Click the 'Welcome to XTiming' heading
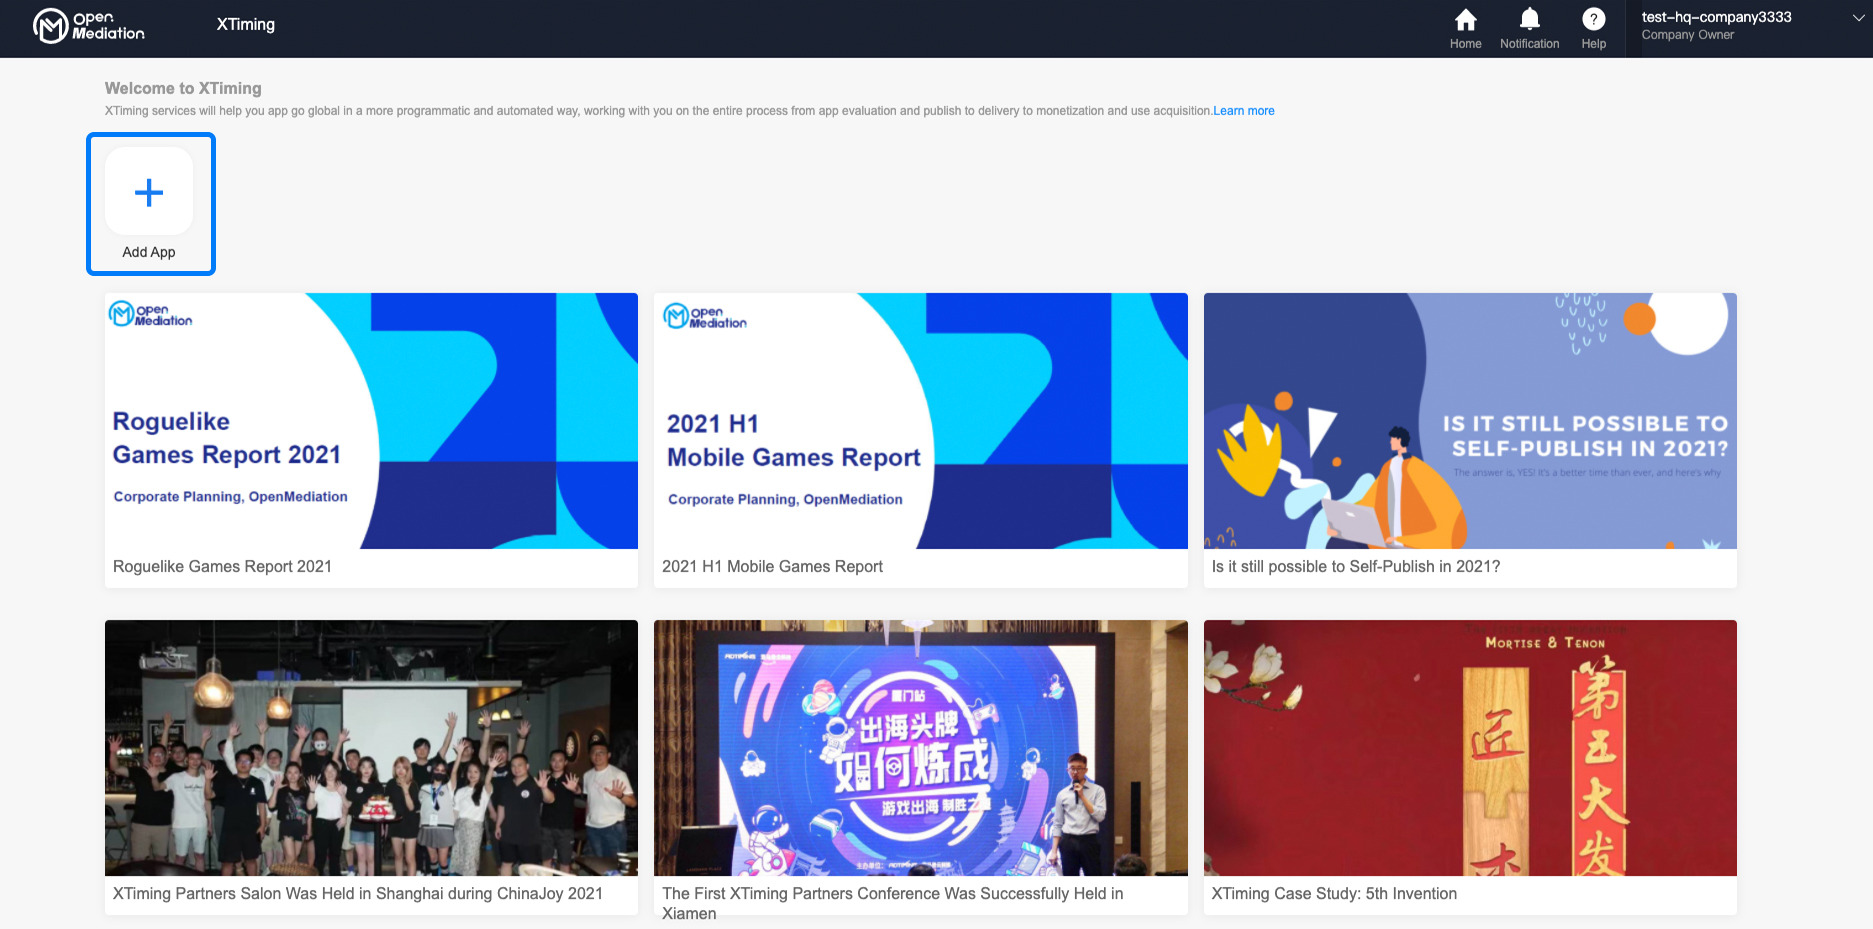1873x929 pixels. (183, 88)
